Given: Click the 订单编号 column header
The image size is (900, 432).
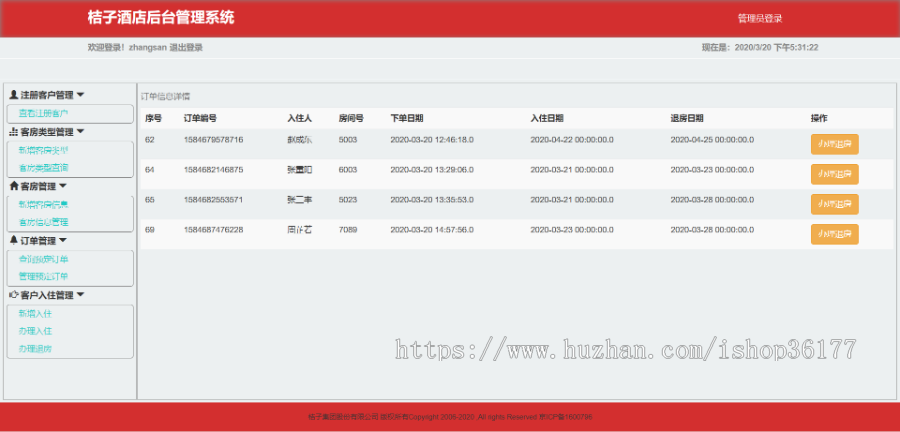Looking at the screenshot, I should 200,118.
